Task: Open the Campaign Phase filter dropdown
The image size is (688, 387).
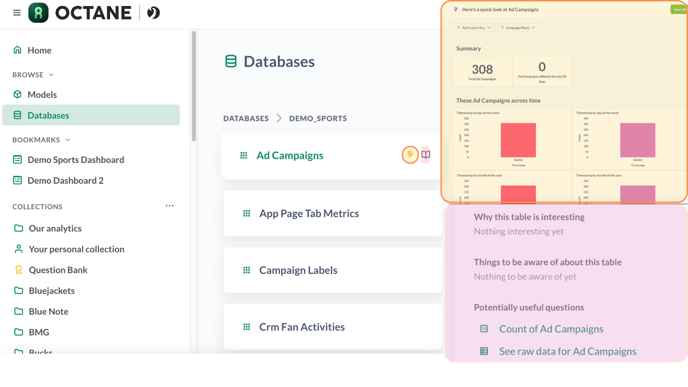Action: [518, 28]
